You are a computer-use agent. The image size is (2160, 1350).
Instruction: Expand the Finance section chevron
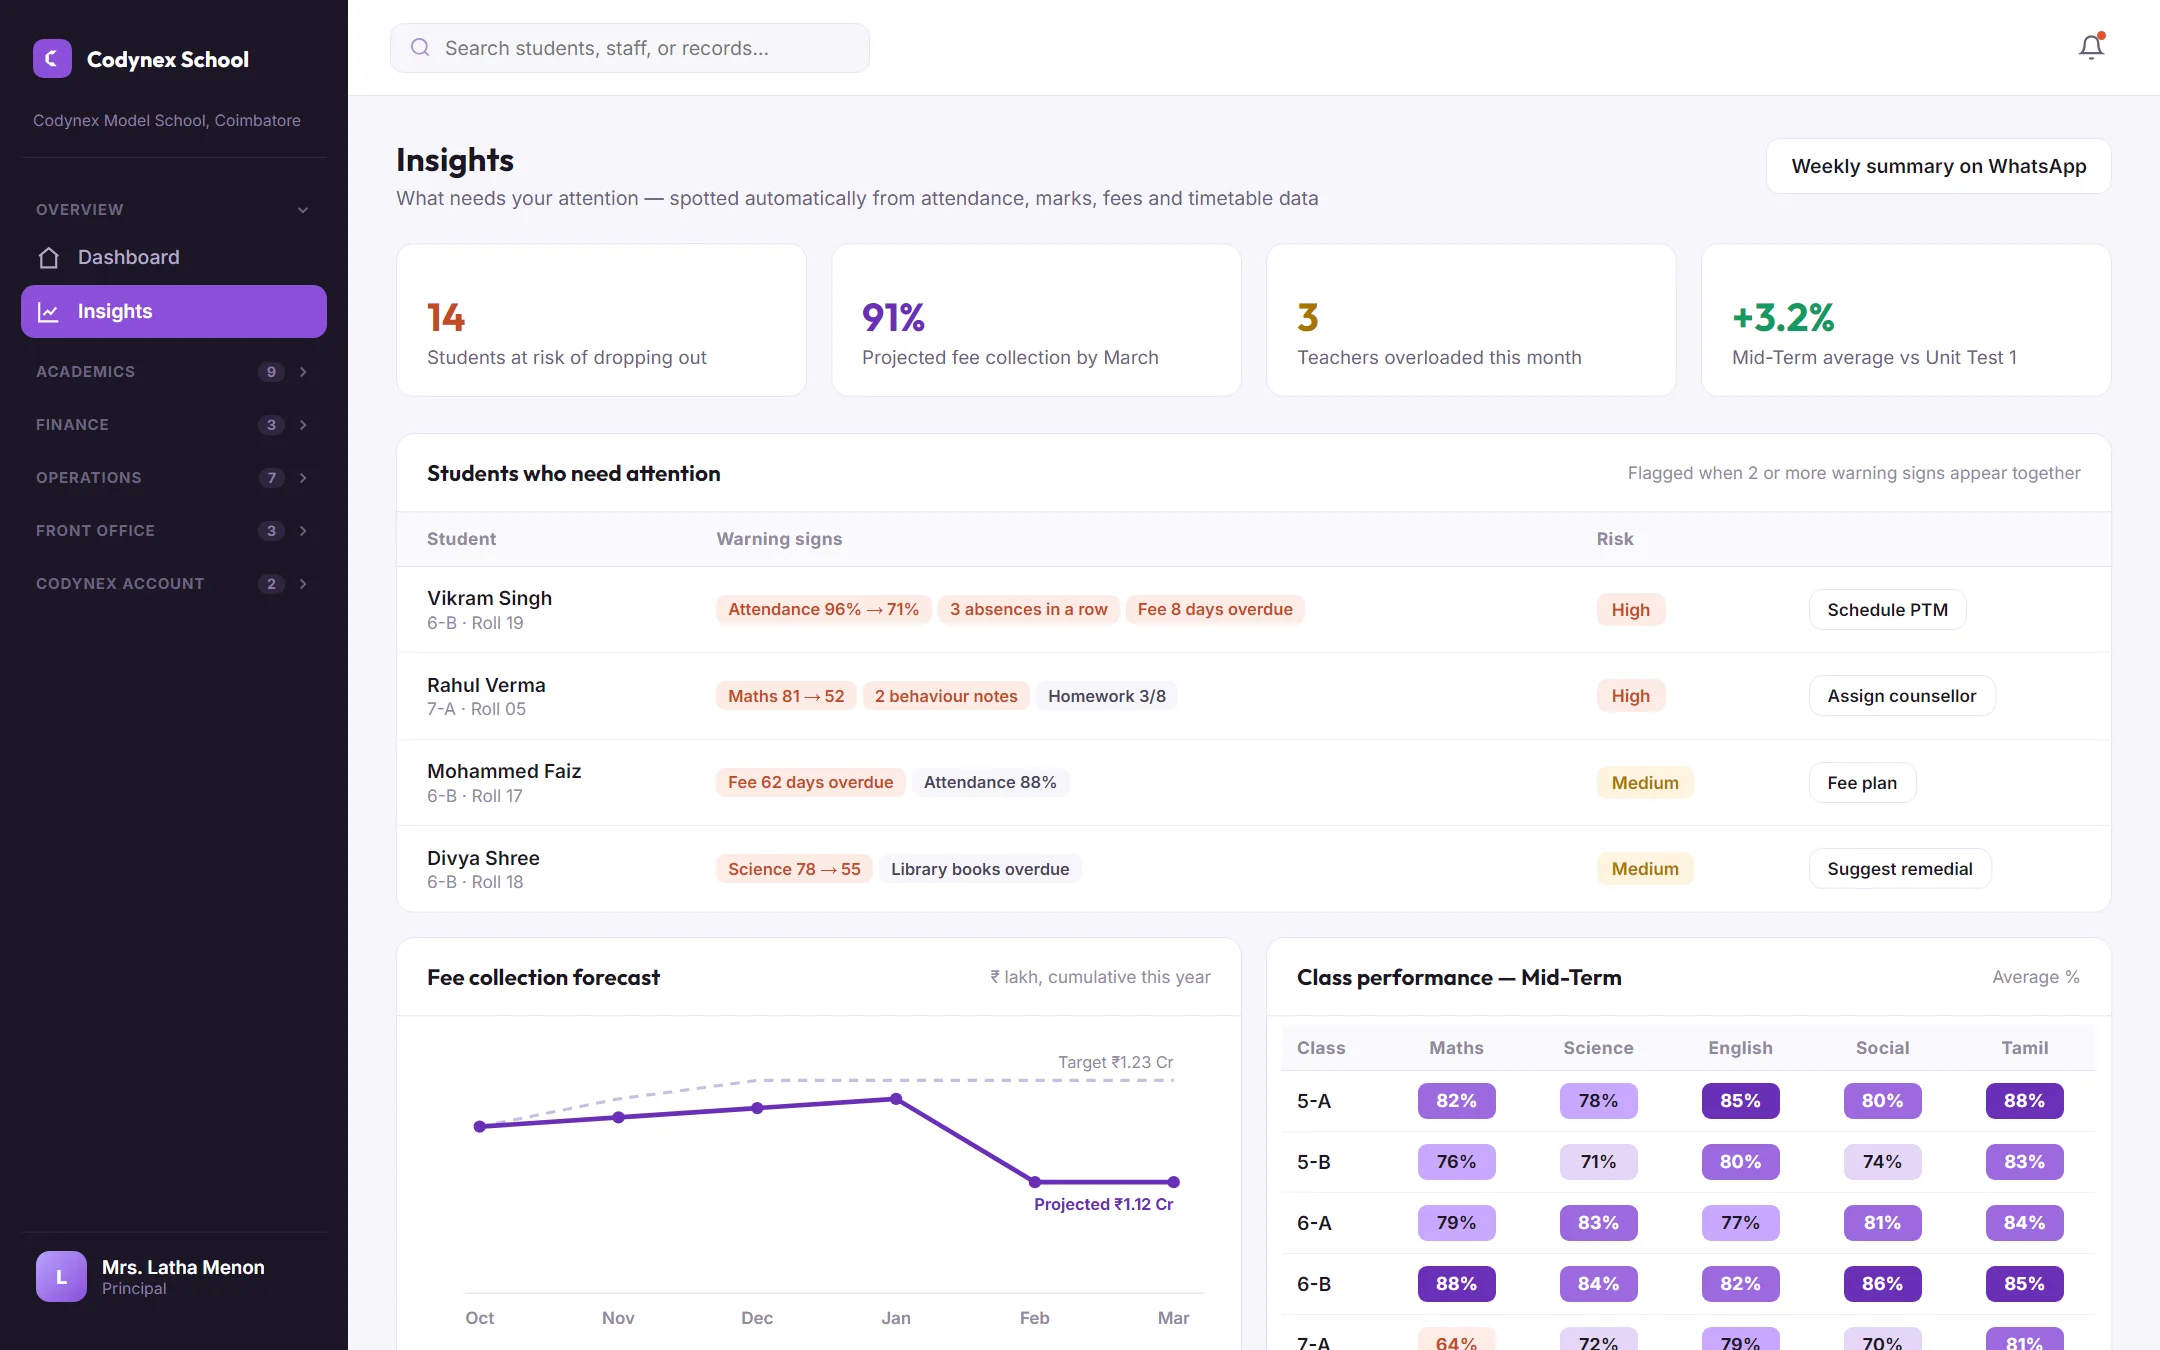coord(303,425)
